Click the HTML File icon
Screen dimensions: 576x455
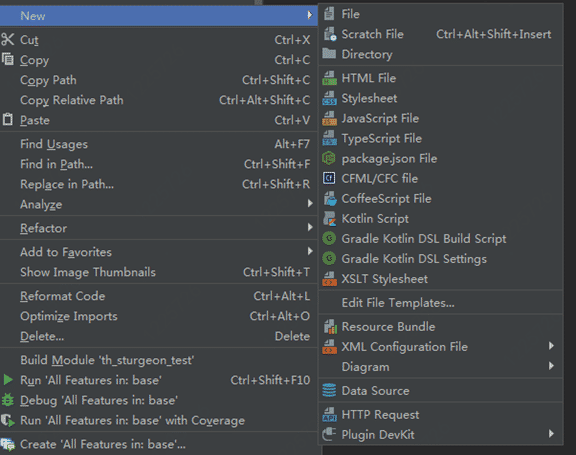click(x=329, y=78)
